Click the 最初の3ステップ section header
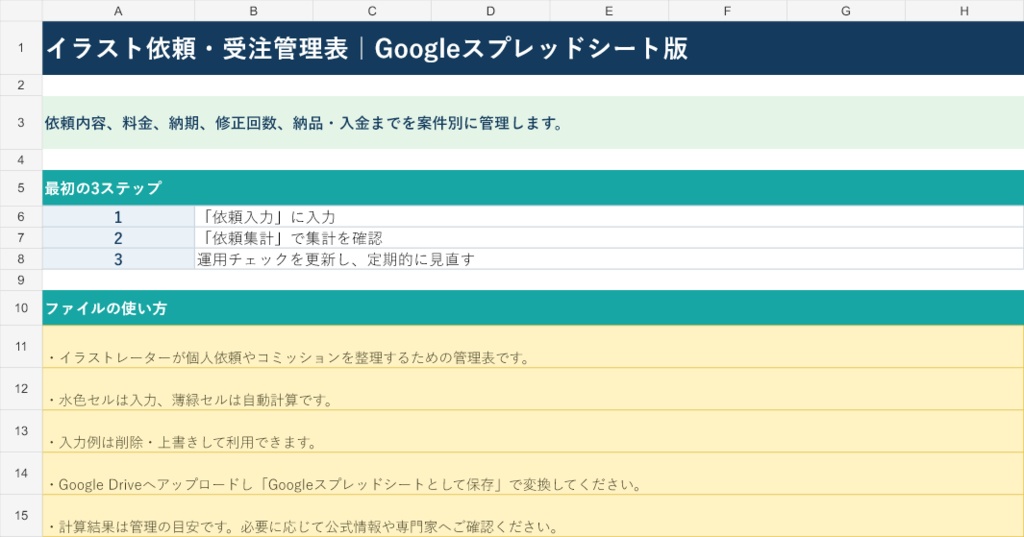This screenshot has height=537, width=1024. click(x=533, y=188)
